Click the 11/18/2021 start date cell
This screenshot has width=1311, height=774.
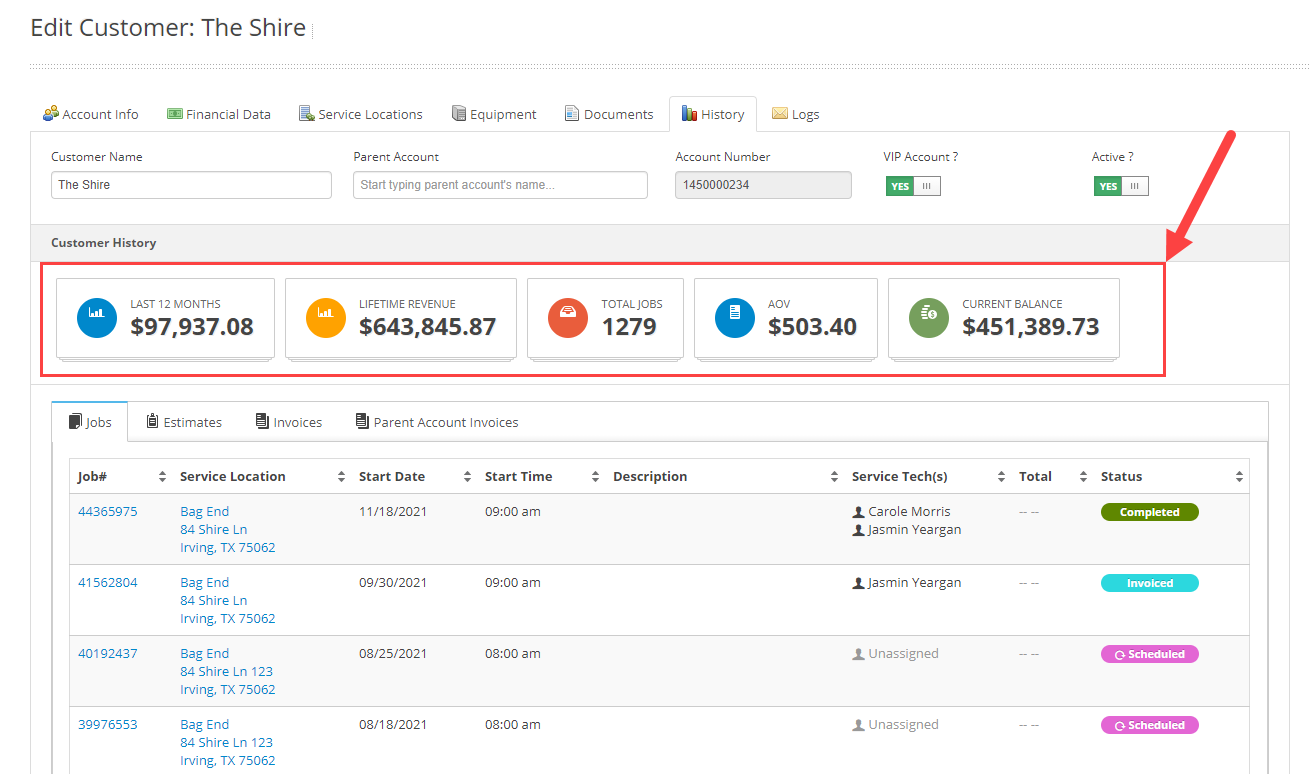pyautogui.click(x=393, y=512)
